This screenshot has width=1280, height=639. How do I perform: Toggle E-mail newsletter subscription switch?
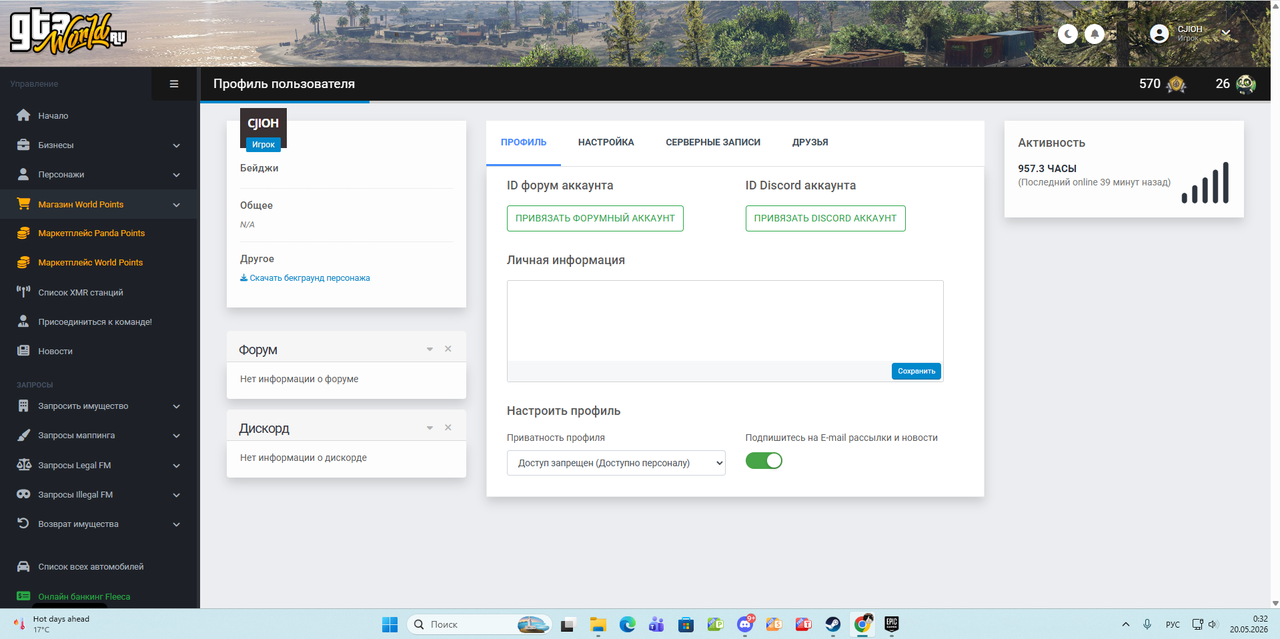(764, 461)
